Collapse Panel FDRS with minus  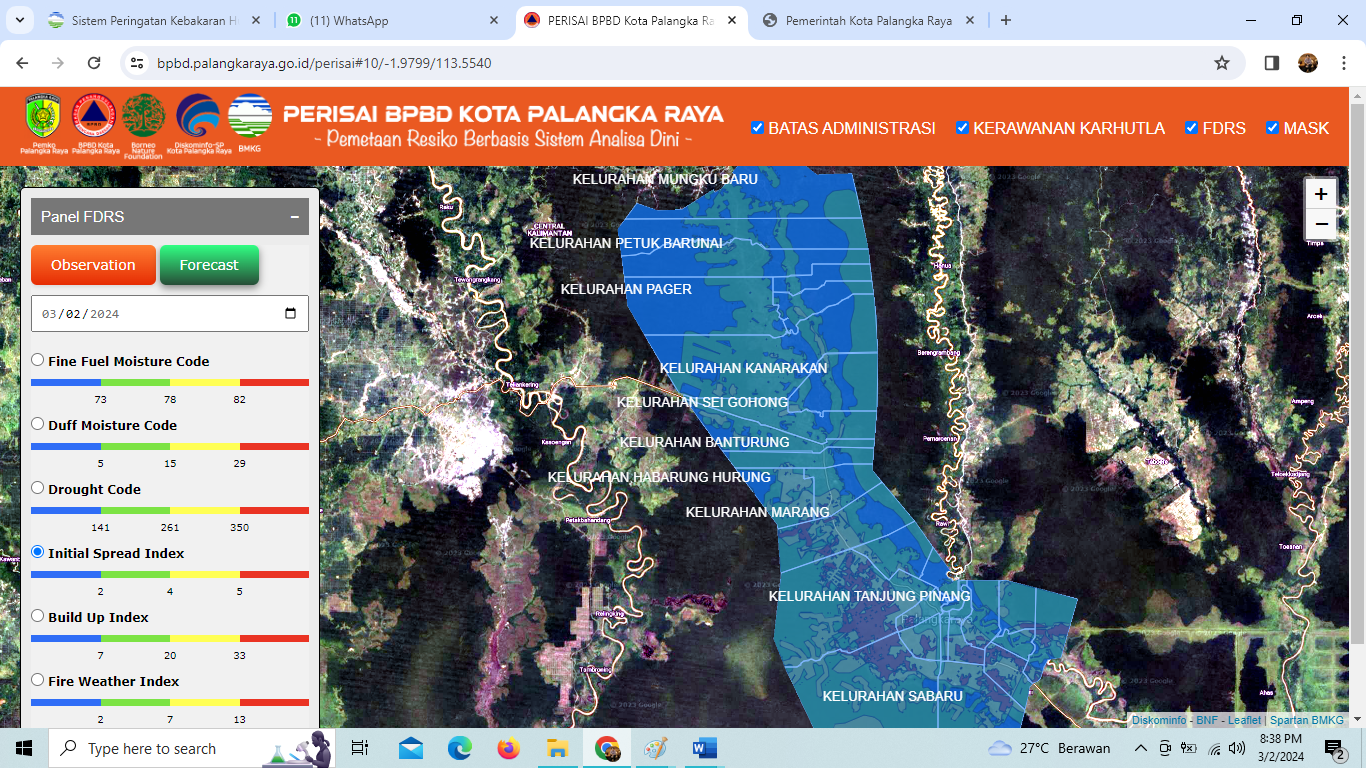(x=295, y=217)
